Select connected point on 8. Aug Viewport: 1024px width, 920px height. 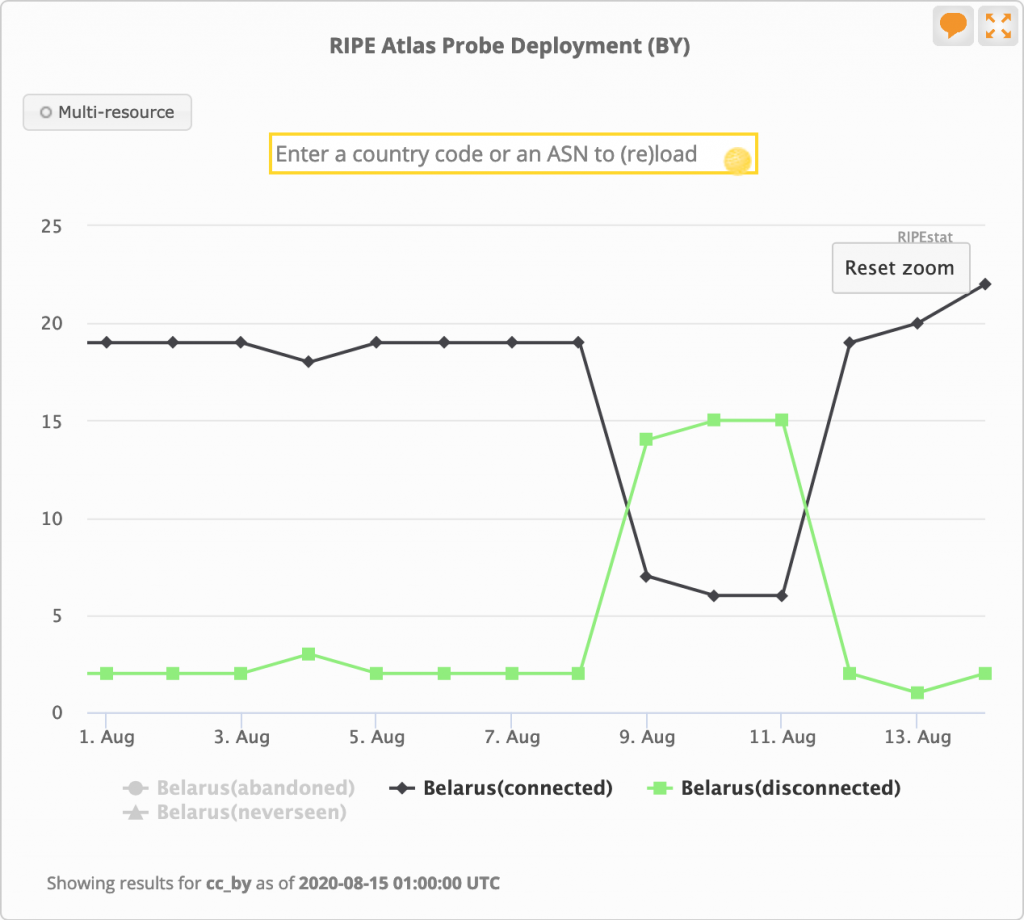click(x=578, y=342)
